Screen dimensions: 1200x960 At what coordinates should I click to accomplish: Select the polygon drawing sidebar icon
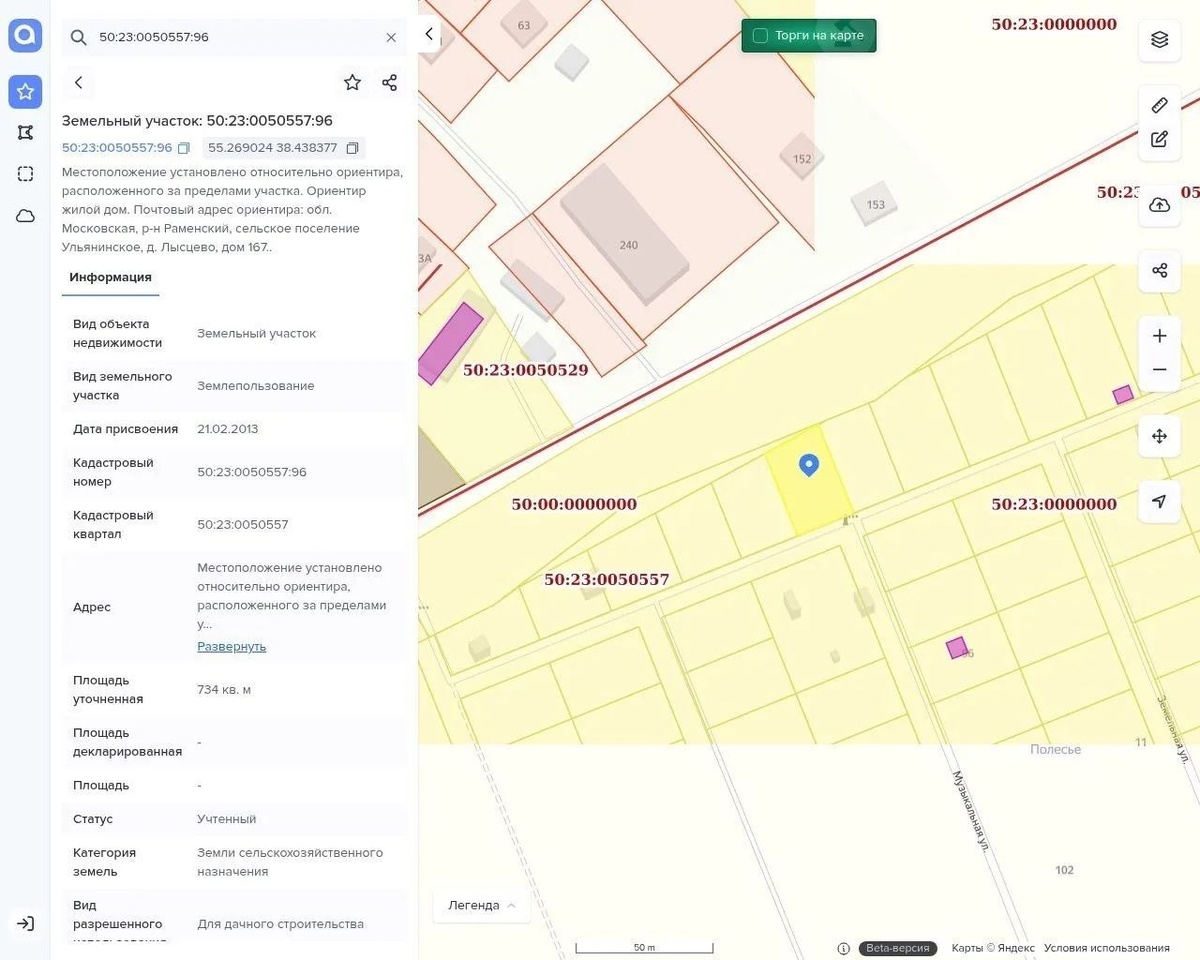25,132
